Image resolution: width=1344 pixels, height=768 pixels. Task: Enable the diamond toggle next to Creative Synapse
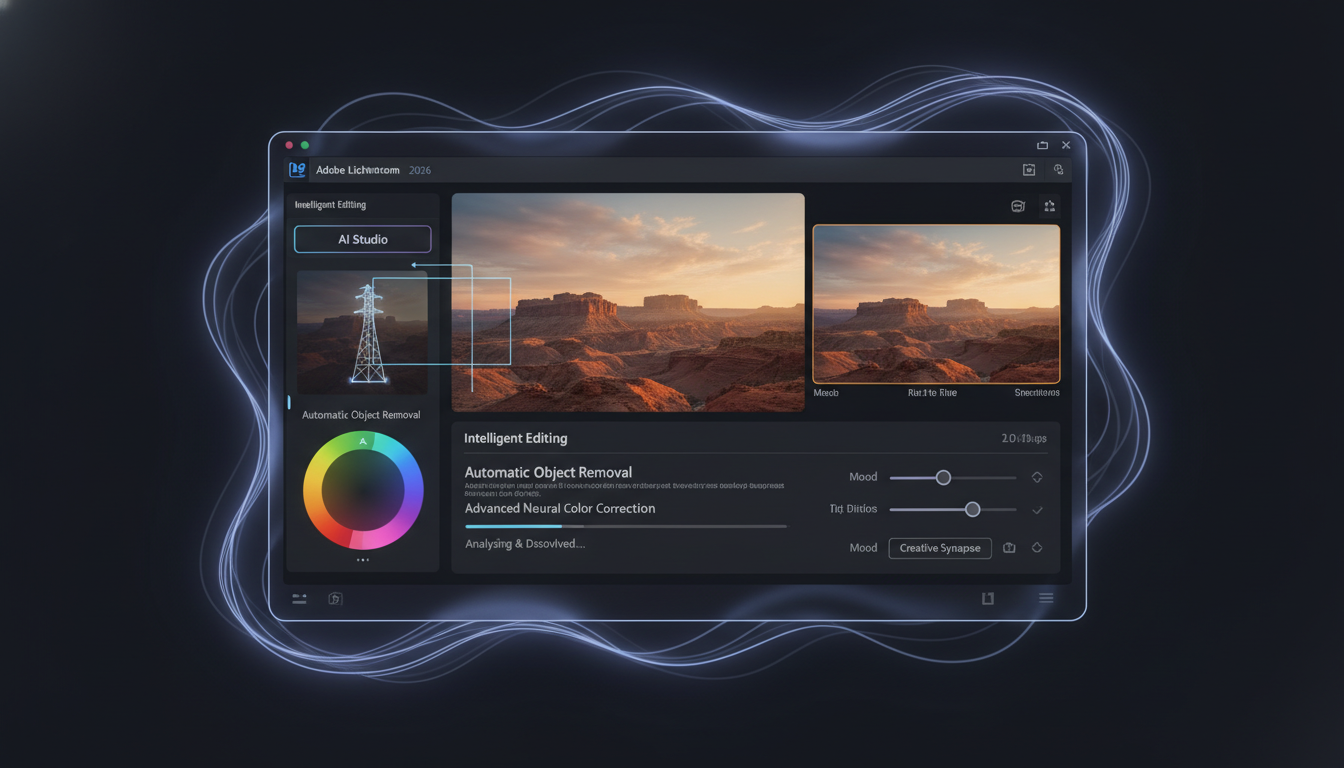coord(1037,548)
